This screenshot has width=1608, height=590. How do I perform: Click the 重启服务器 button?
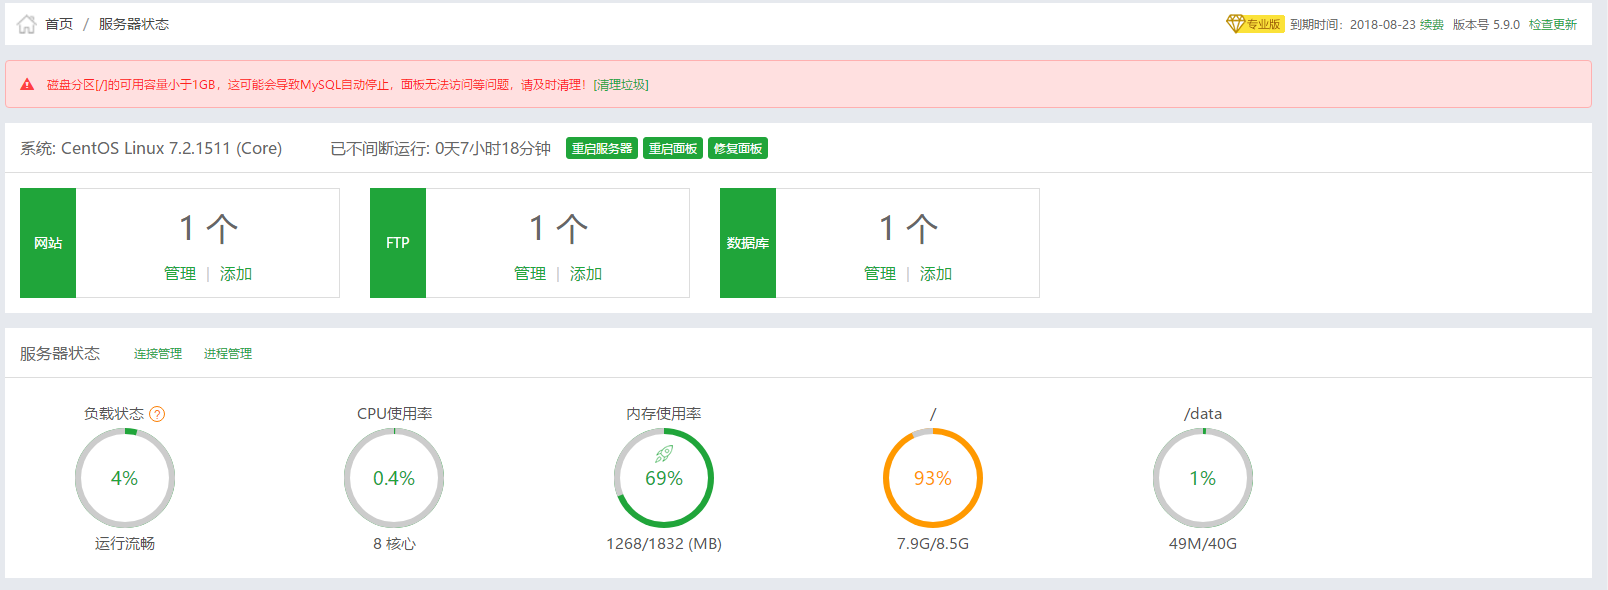[602, 148]
